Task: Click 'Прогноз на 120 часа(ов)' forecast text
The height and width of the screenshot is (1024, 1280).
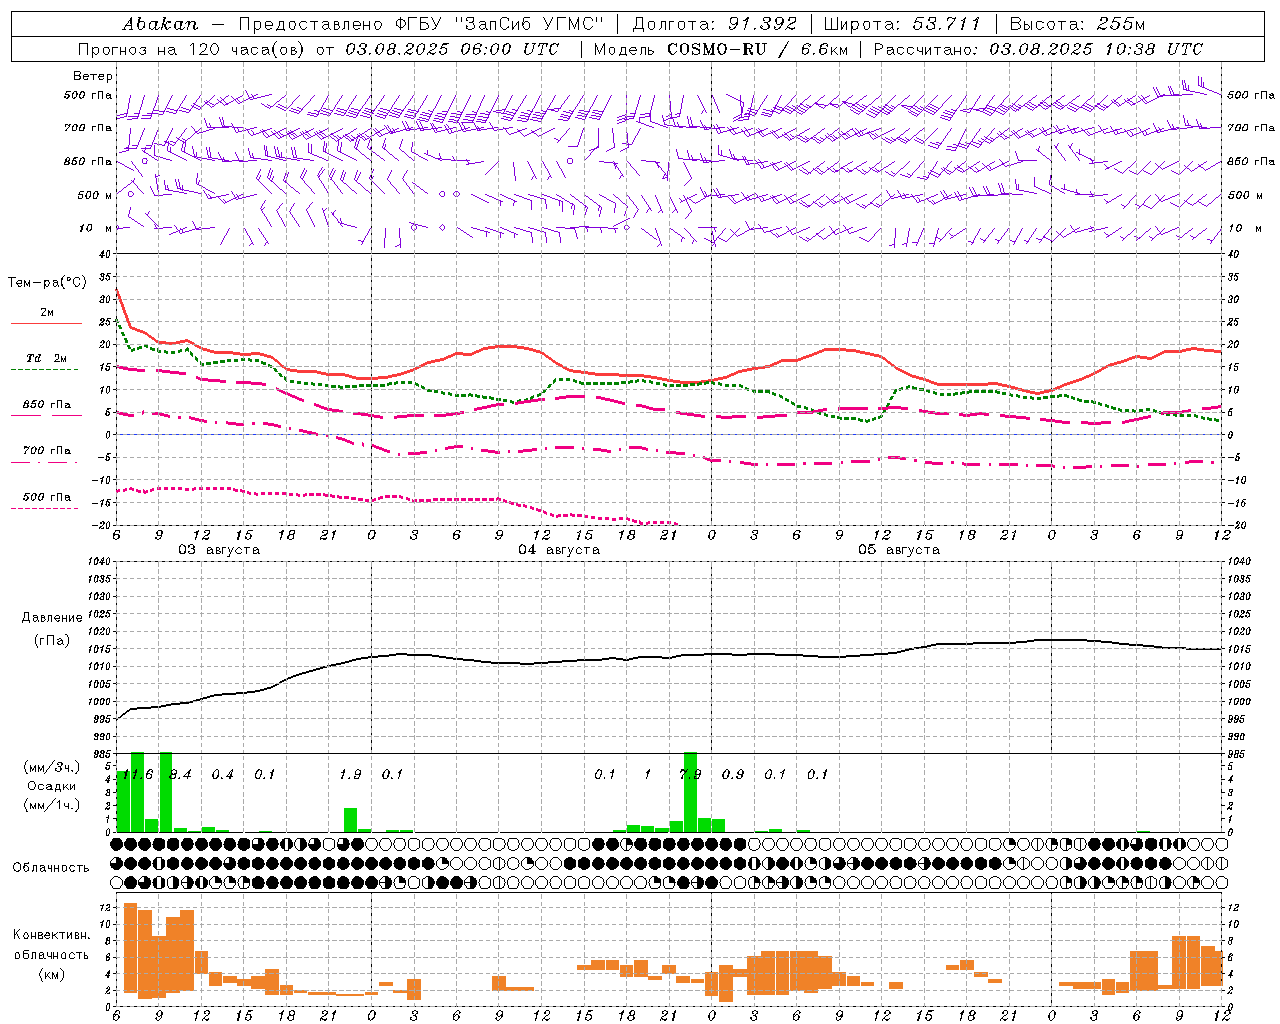Action: coord(192,49)
